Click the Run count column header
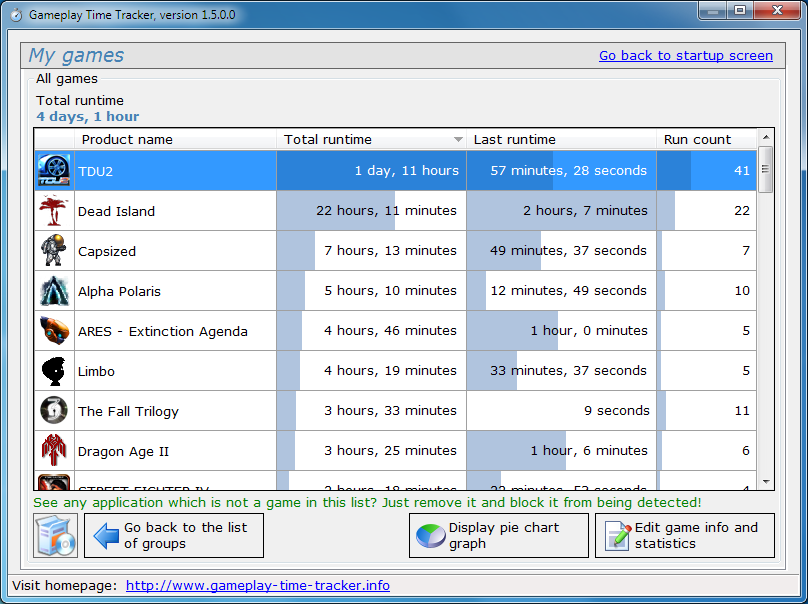The height and width of the screenshot is (604, 808). [705, 140]
